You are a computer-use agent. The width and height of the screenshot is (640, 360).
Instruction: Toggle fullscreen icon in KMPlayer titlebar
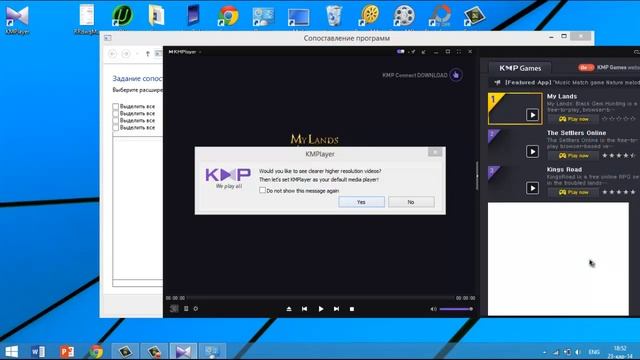[x=459, y=52]
